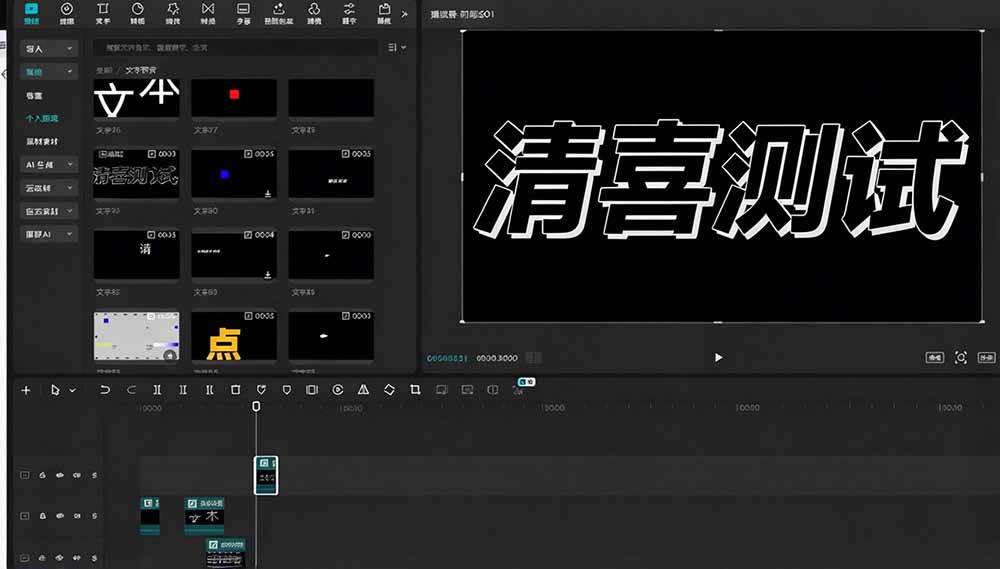This screenshot has width=1000, height=569.
Task: Select the highlighted clip at the playhead
Action: [266, 475]
